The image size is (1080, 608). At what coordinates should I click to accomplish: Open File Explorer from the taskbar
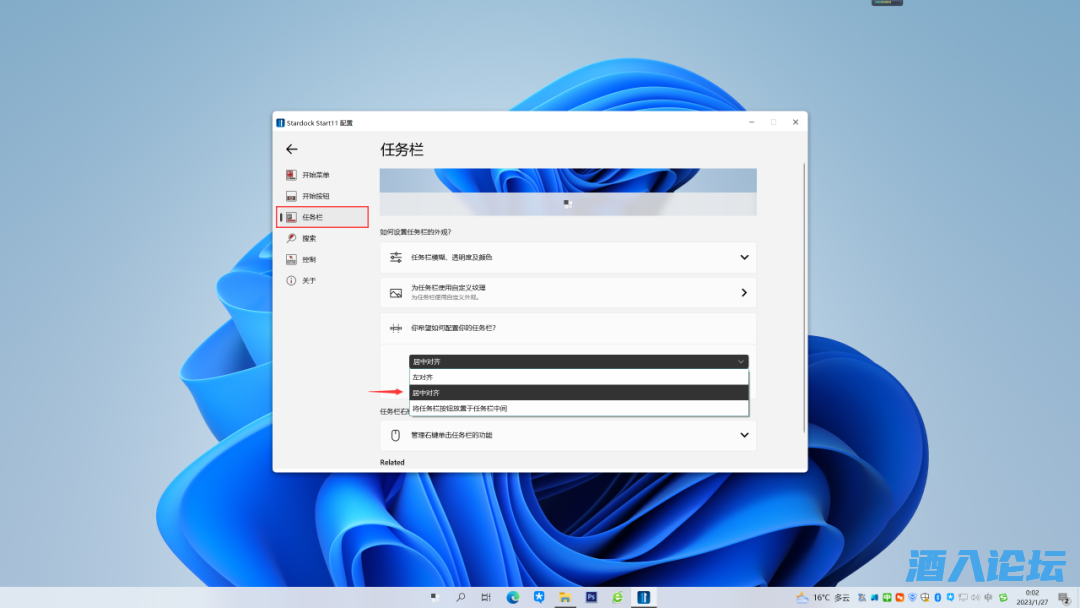[x=565, y=597]
